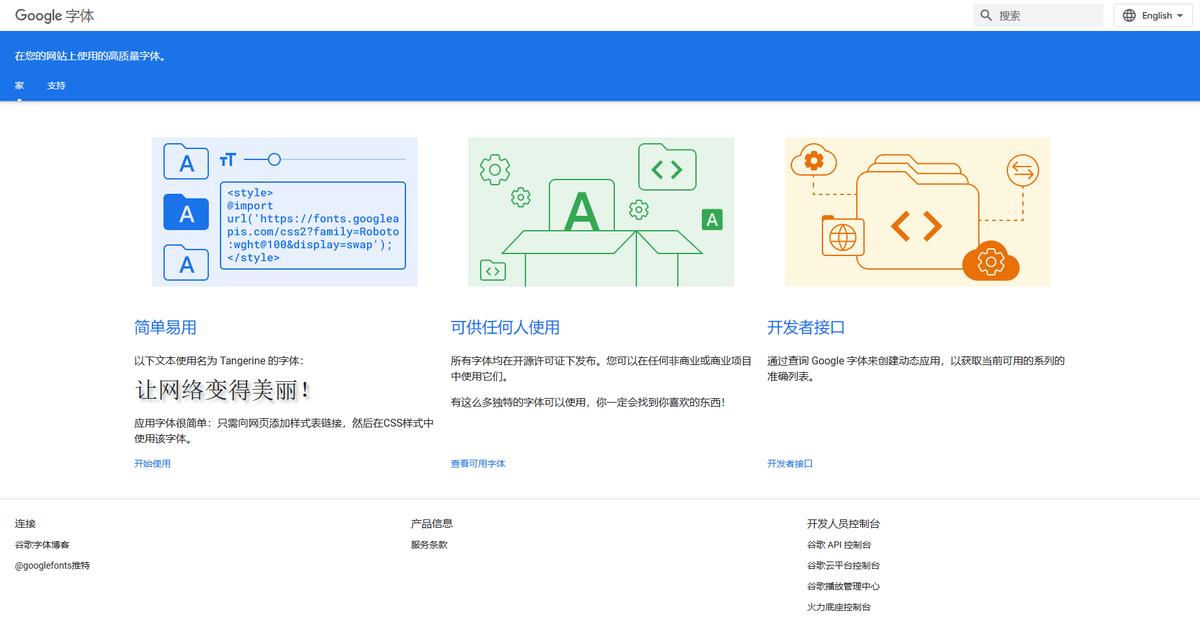Screen dimensions: 1200x623
Task: Click the globe icon next to English
Action: 1131,15
